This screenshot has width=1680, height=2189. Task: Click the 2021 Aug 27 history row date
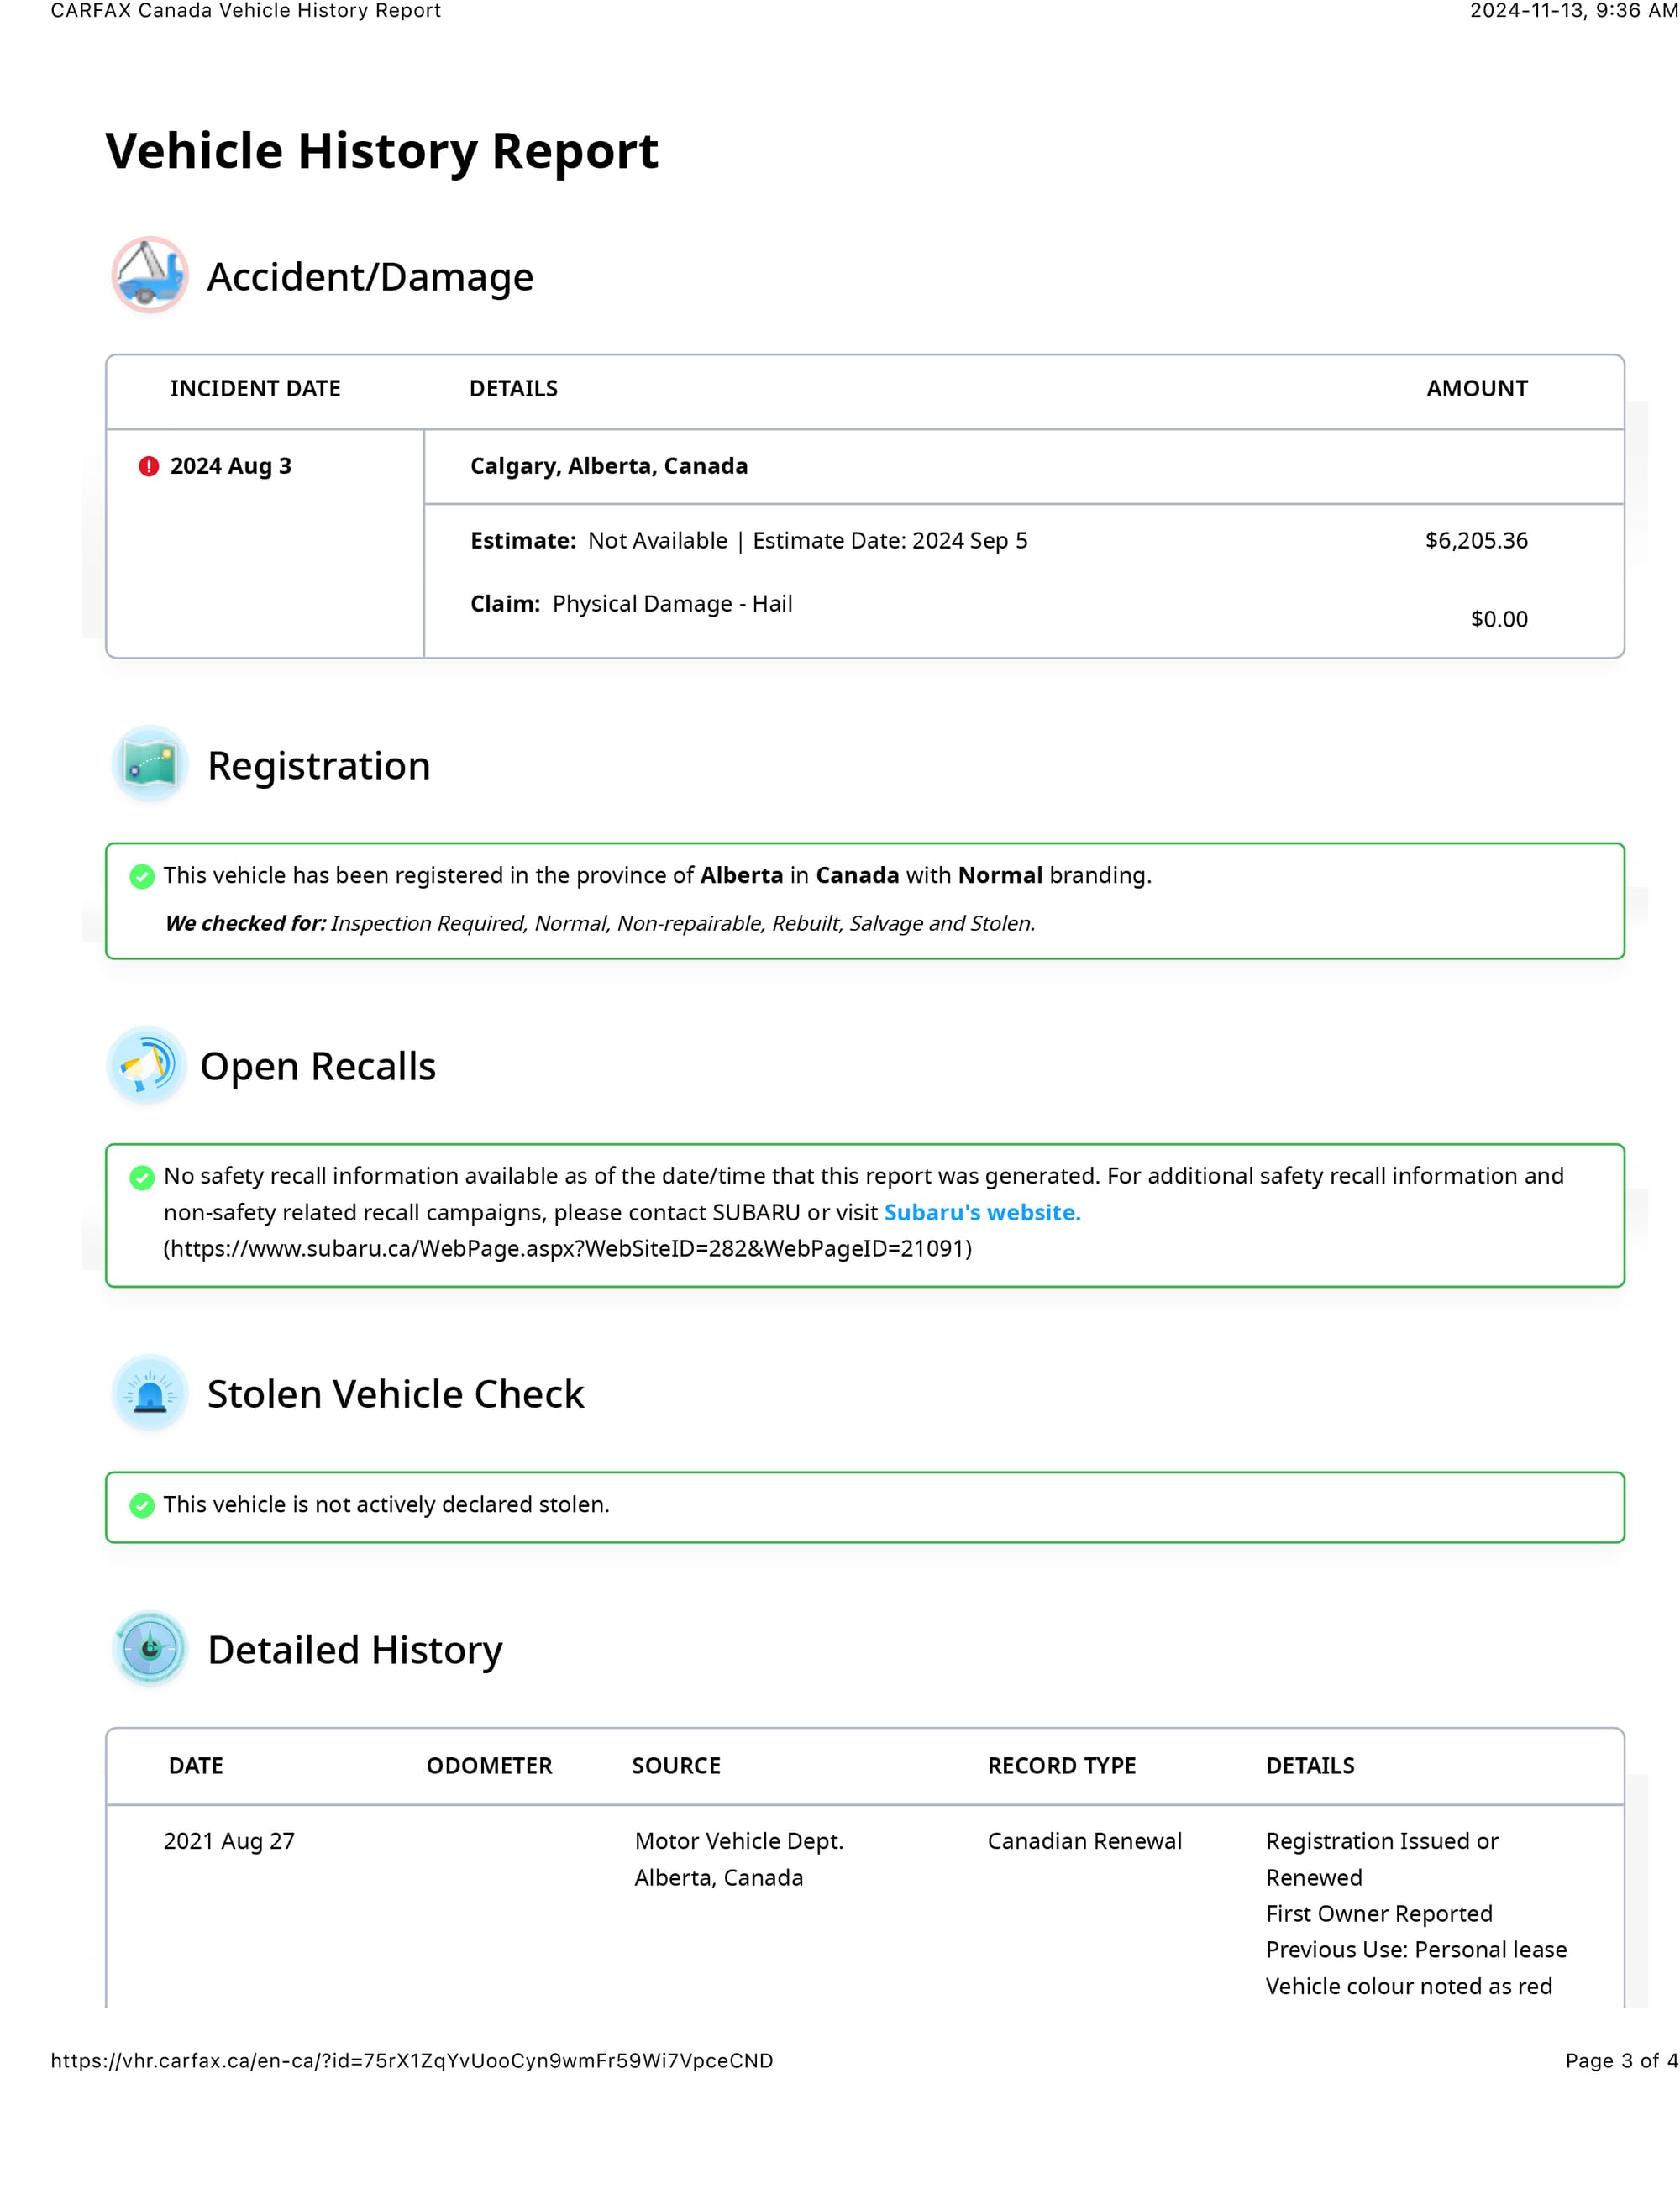229,1841
